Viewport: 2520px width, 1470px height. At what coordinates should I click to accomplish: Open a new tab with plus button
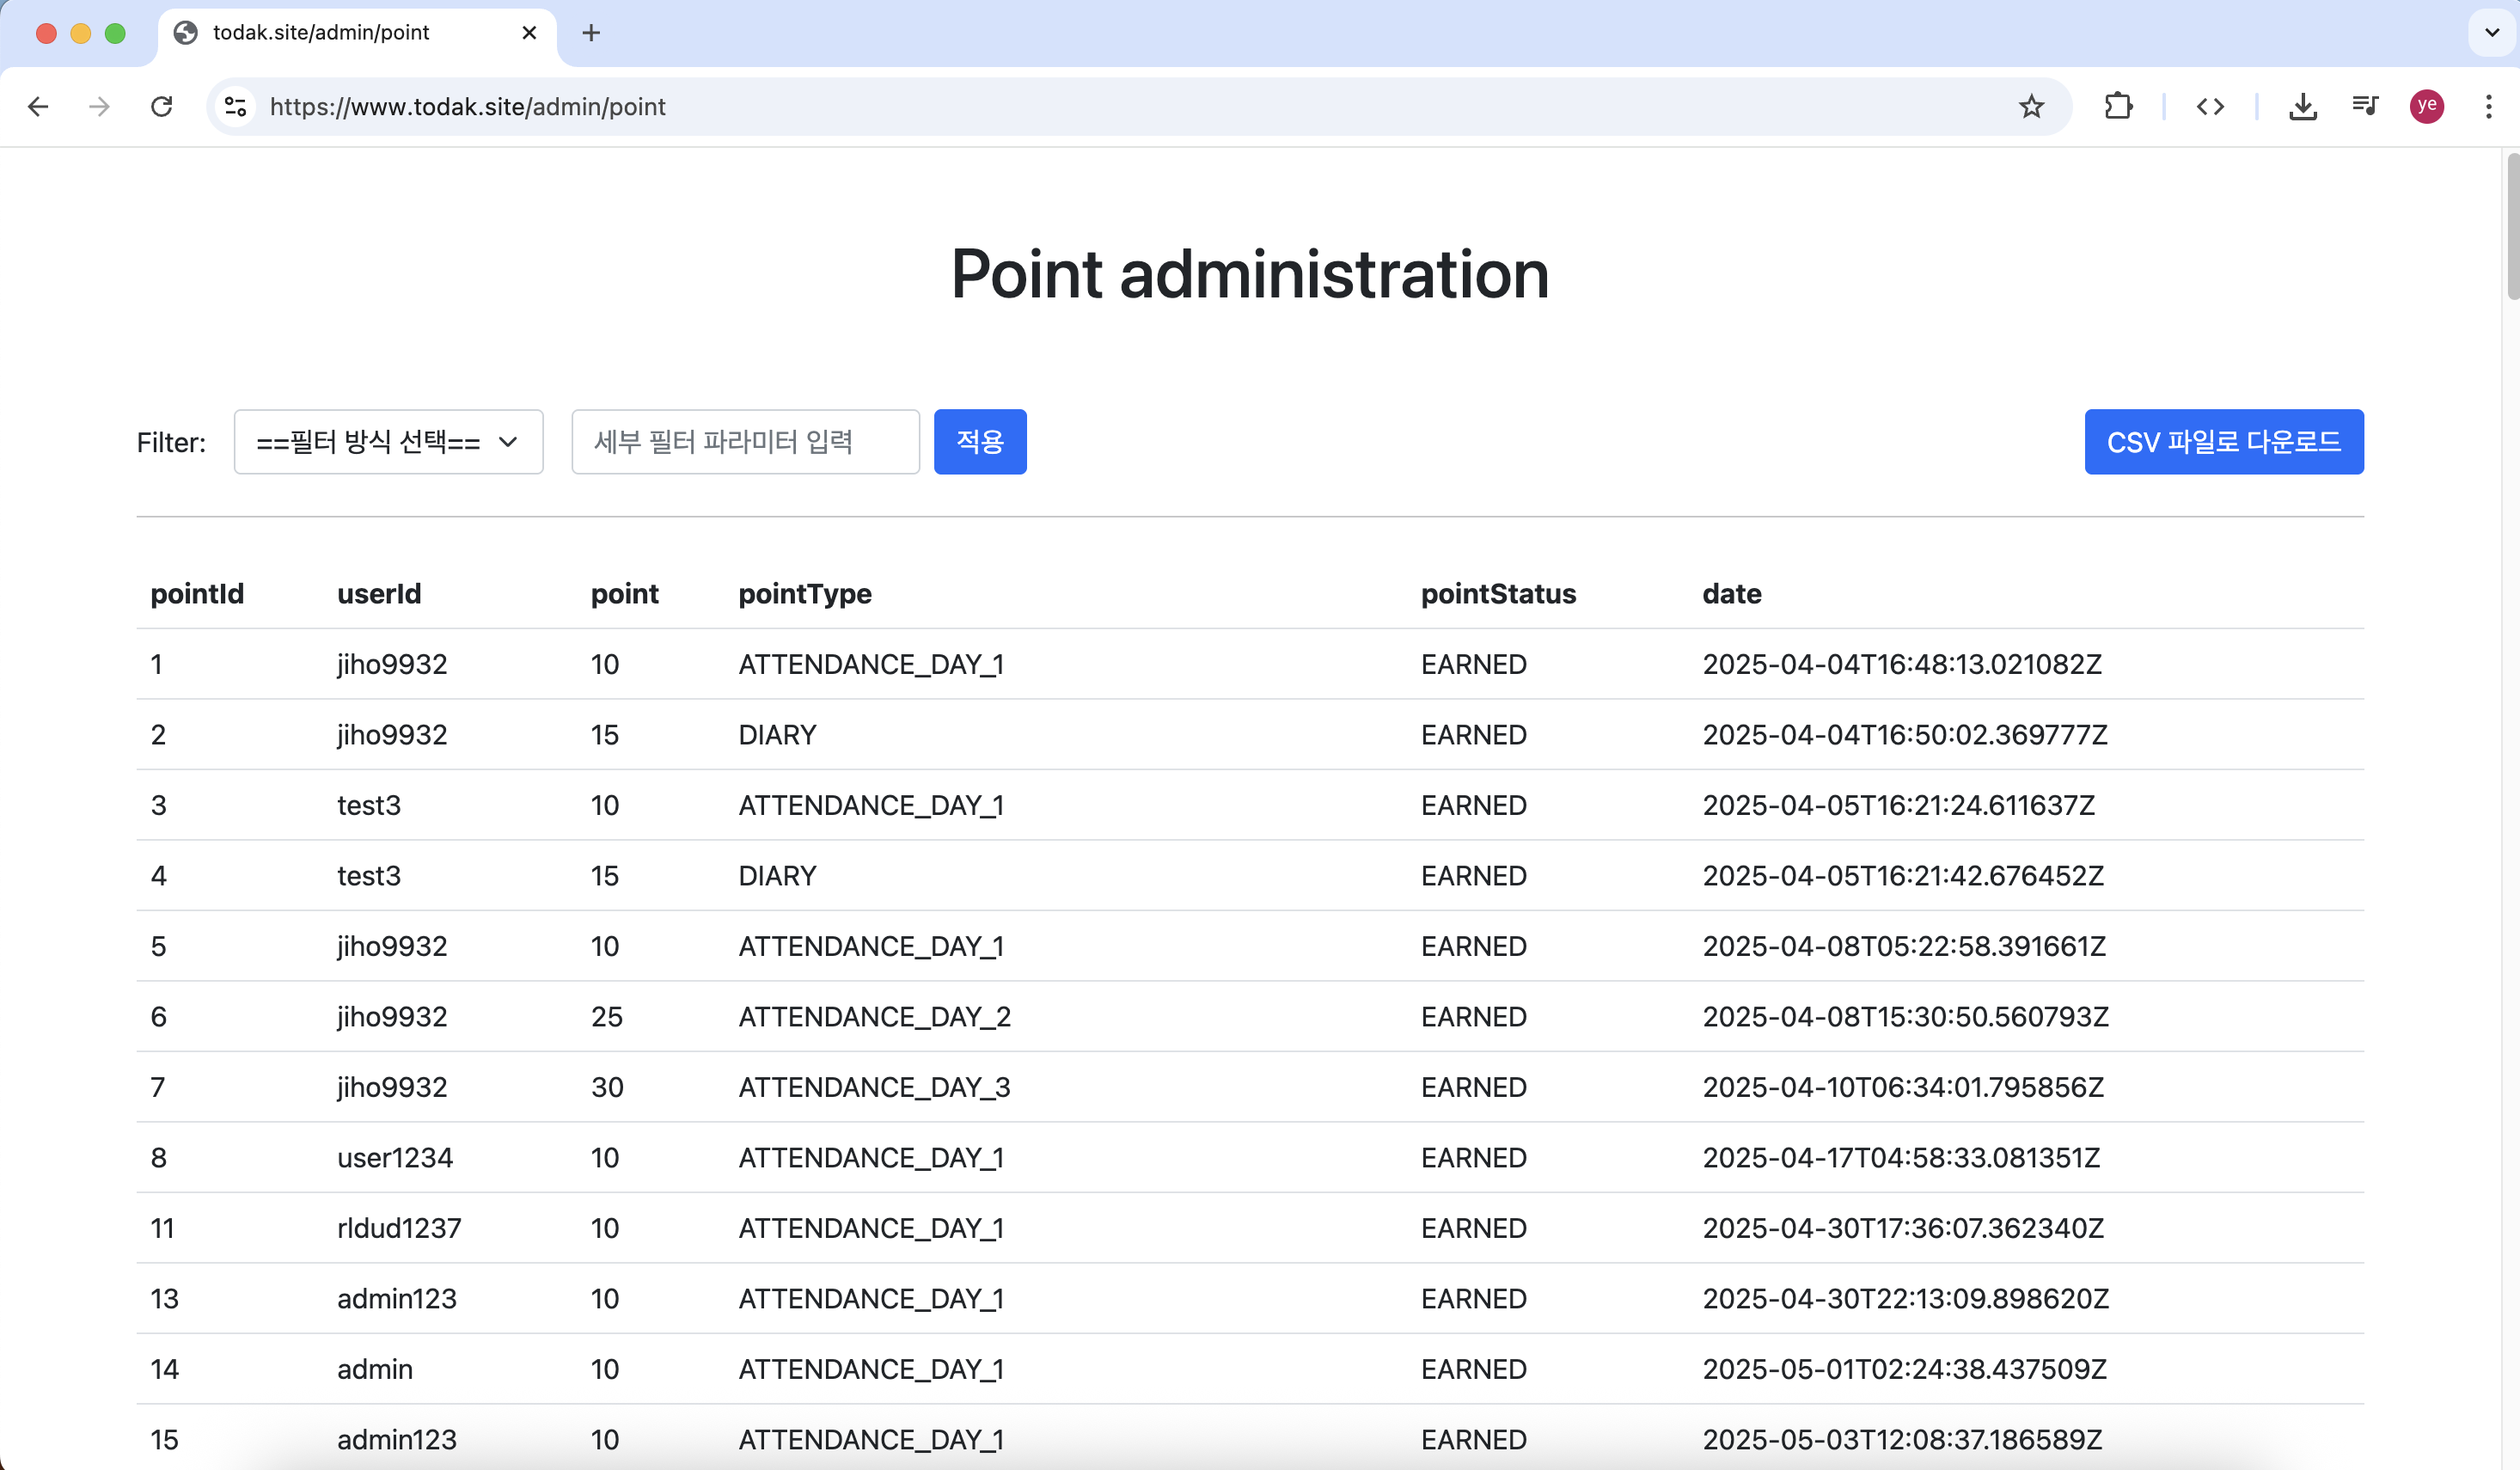pyautogui.click(x=591, y=32)
